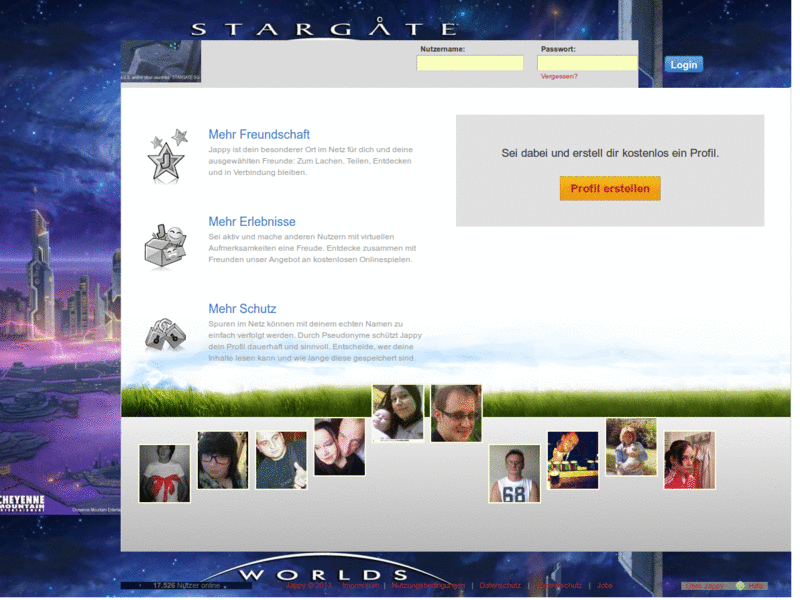The image size is (800, 600).
Task: Open the profile photo with red bow
Action: (164, 473)
